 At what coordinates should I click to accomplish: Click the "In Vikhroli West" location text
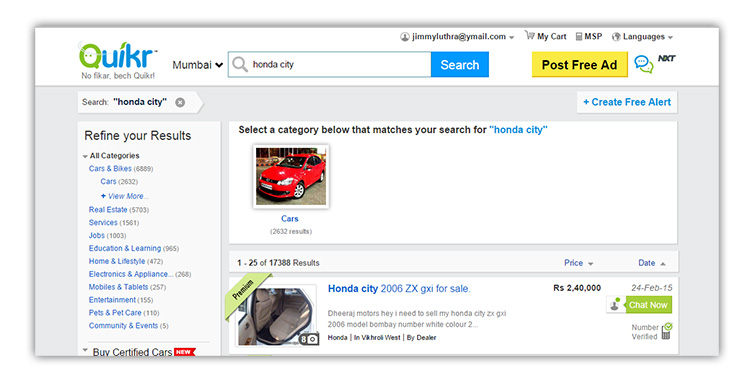tap(377, 337)
